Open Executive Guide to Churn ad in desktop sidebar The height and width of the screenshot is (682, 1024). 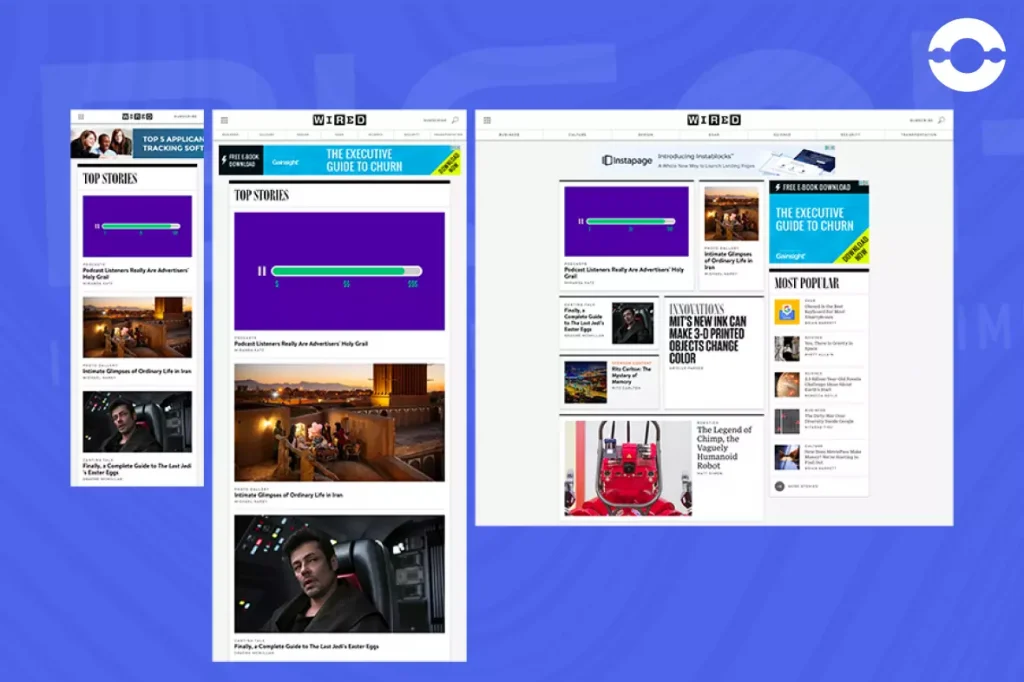coord(819,222)
